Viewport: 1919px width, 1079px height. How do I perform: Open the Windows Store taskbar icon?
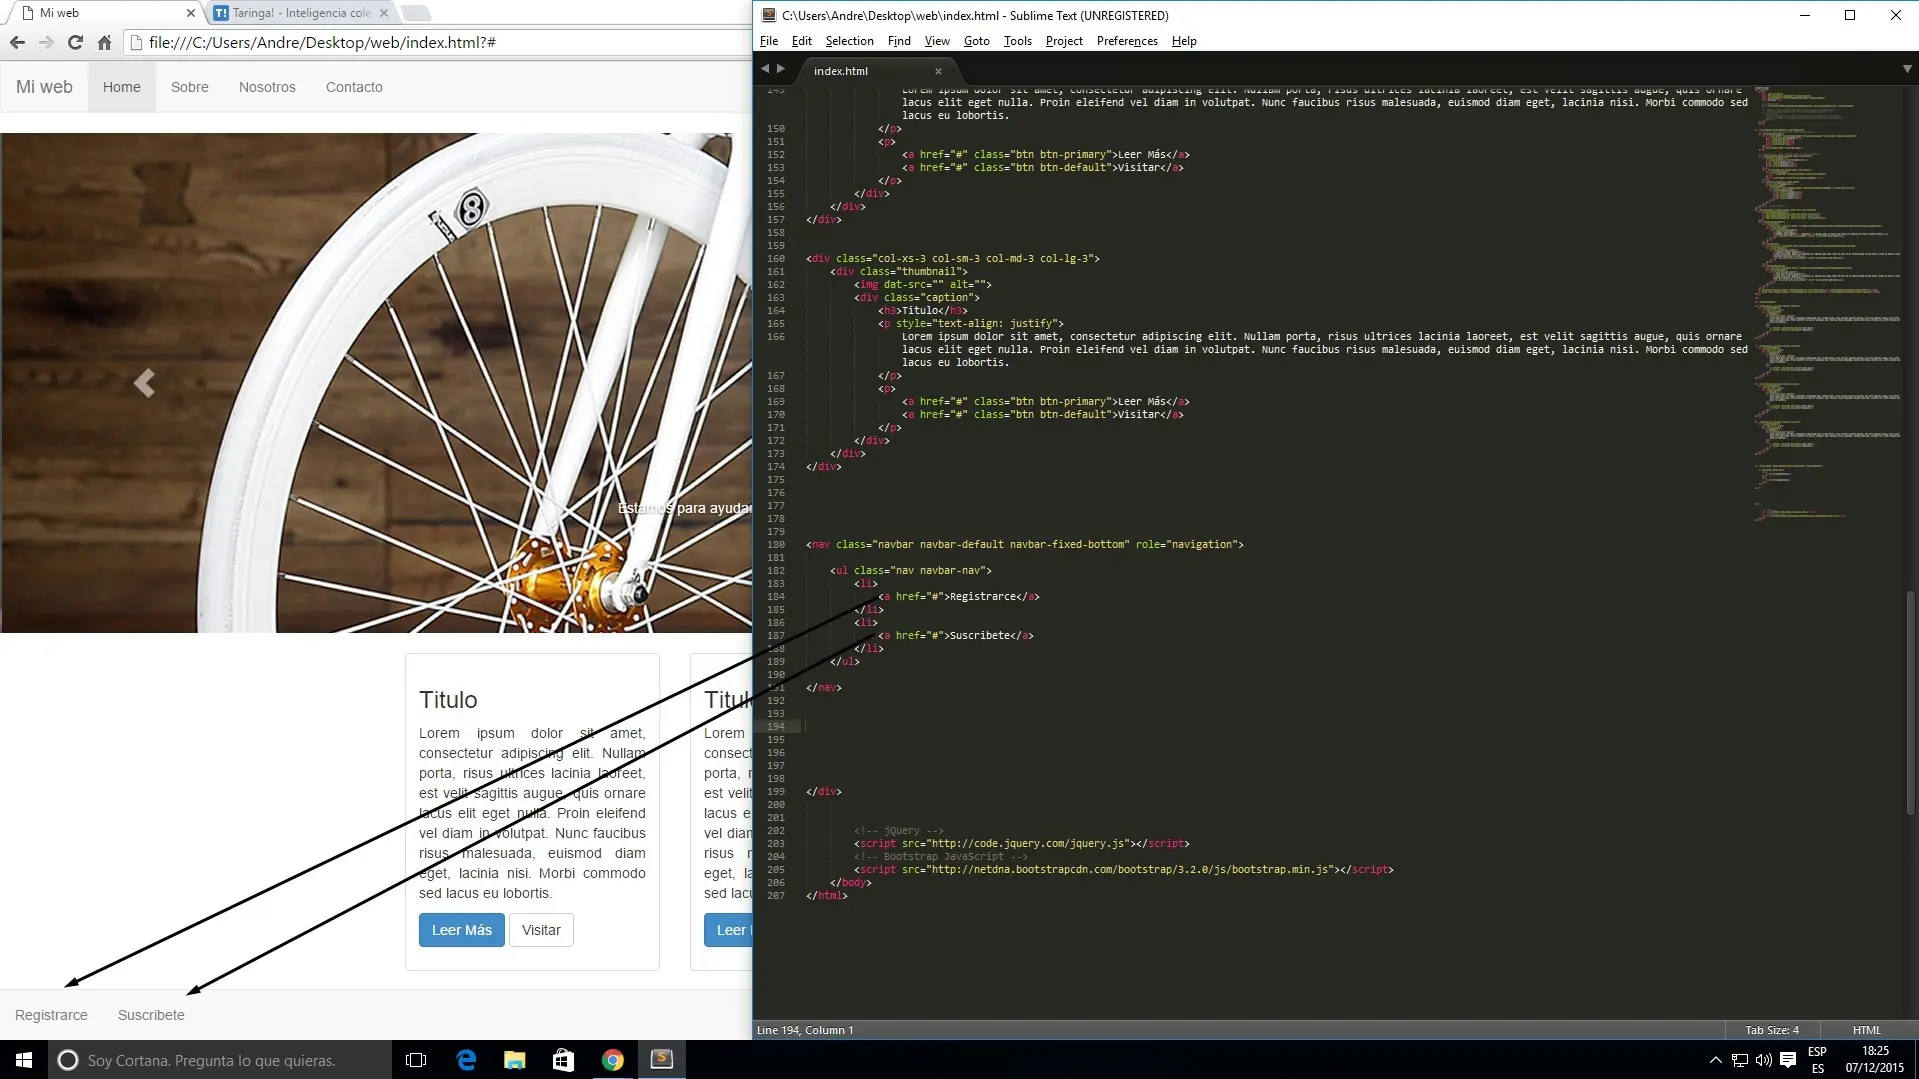pos(564,1060)
